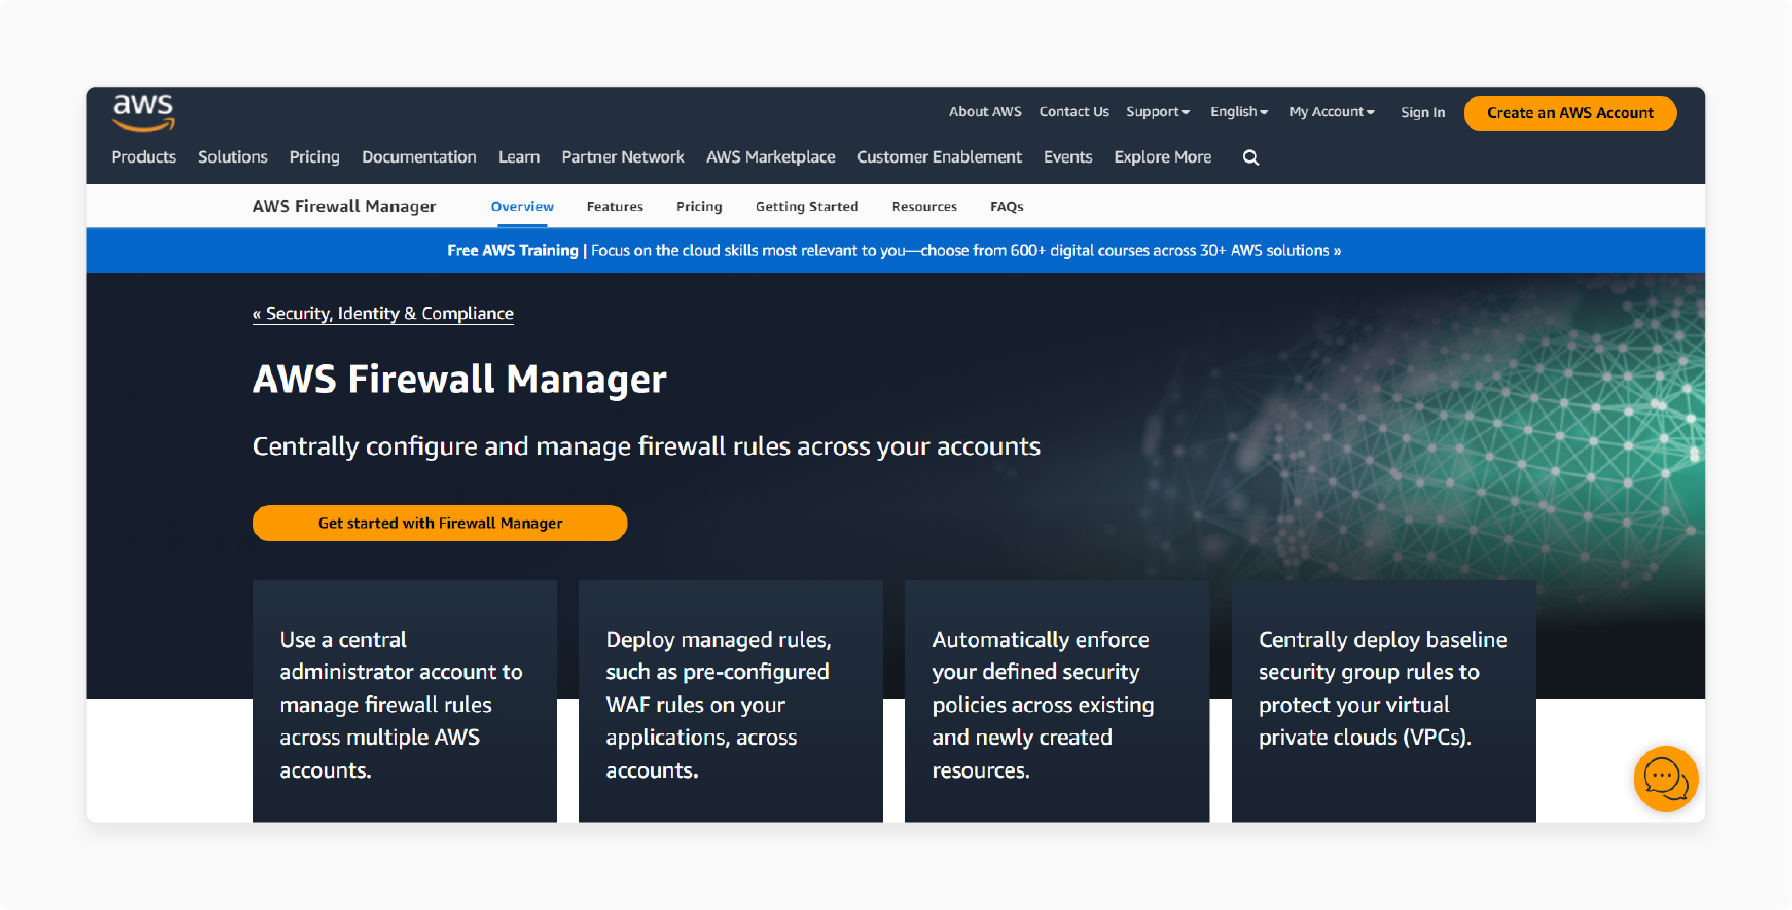Click the 'Centrally configure and manage firewall rules' subtitle
The height and width of the screenshot is (910, 1792).
(x=647, y=447)
